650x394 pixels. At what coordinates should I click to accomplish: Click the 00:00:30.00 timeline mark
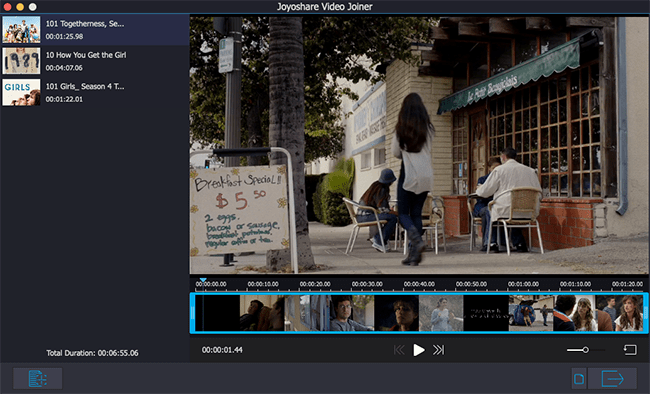point(367,284)
